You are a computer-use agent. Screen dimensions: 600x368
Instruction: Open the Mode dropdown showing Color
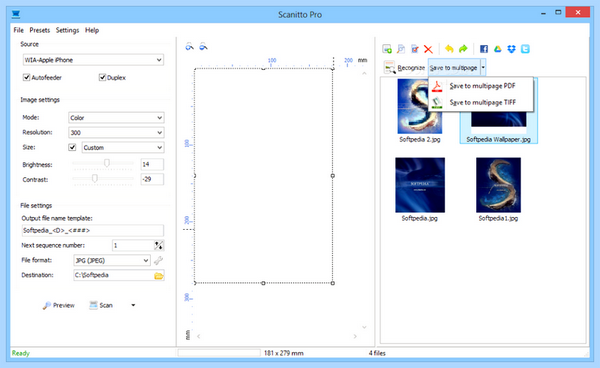point(116,118)
